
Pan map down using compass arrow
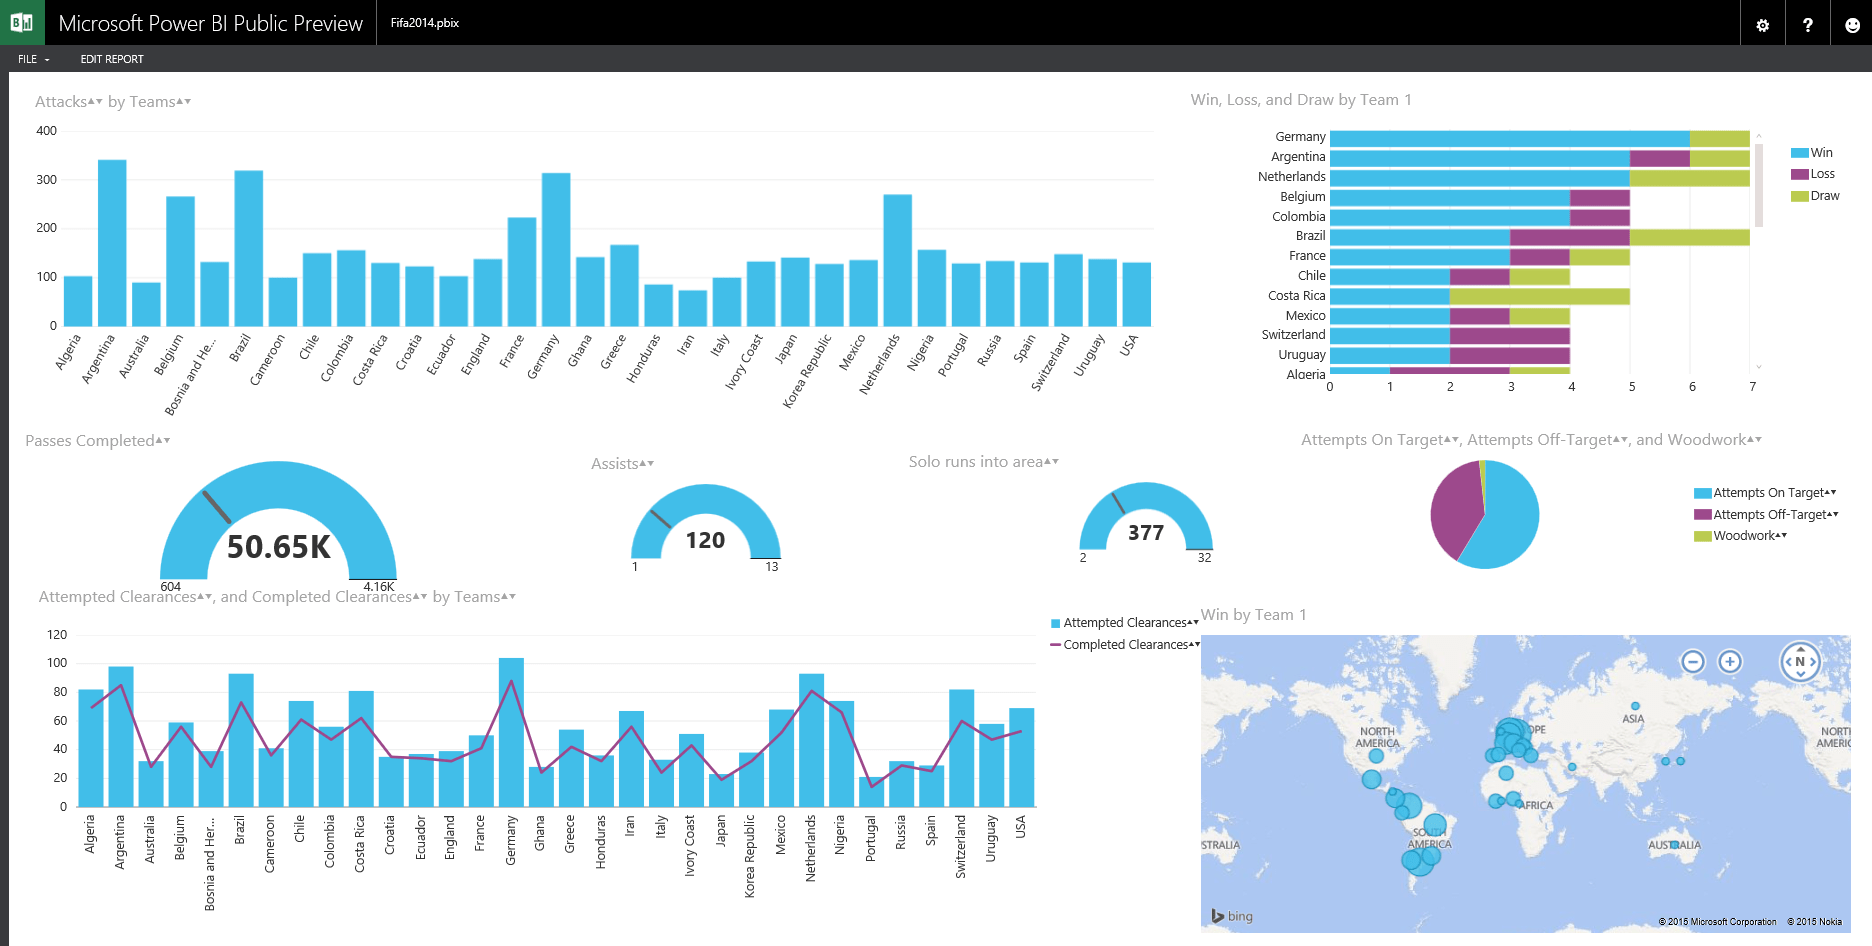pyautogui.click(x=1800, y=674)
